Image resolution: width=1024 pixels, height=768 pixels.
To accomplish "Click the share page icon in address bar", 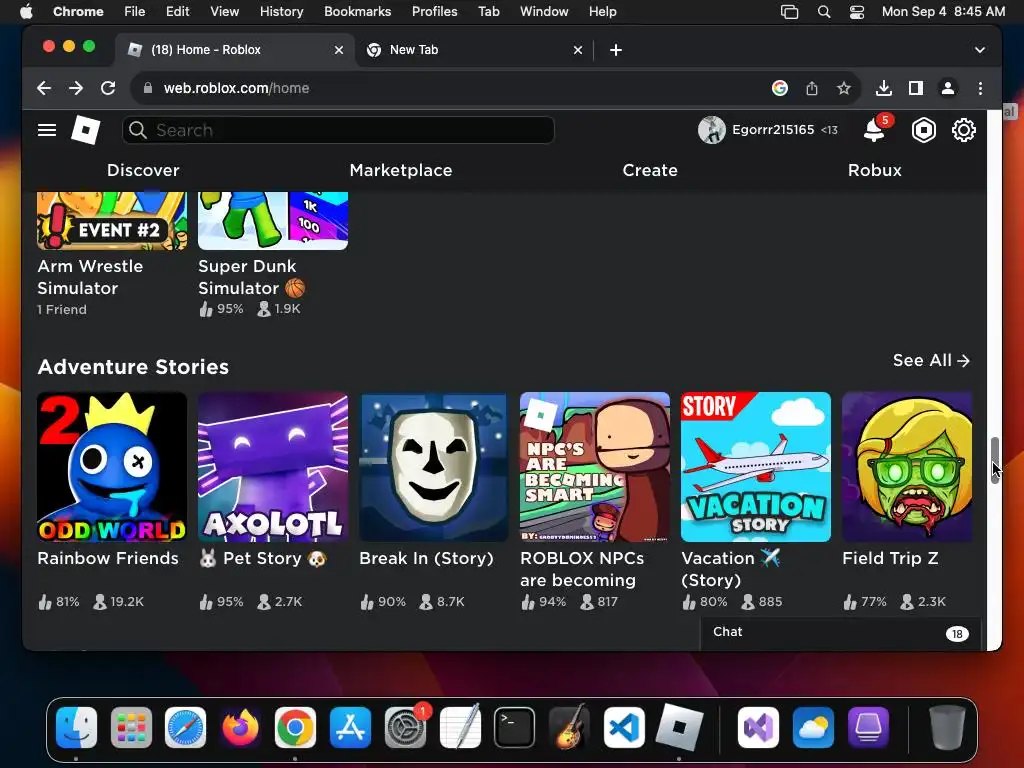I will [x=812, y=88].
